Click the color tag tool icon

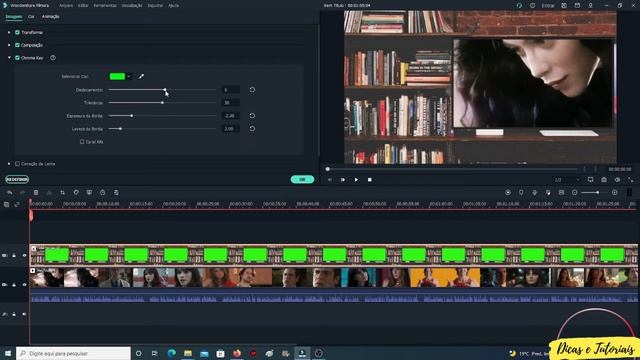click(76, 192)
